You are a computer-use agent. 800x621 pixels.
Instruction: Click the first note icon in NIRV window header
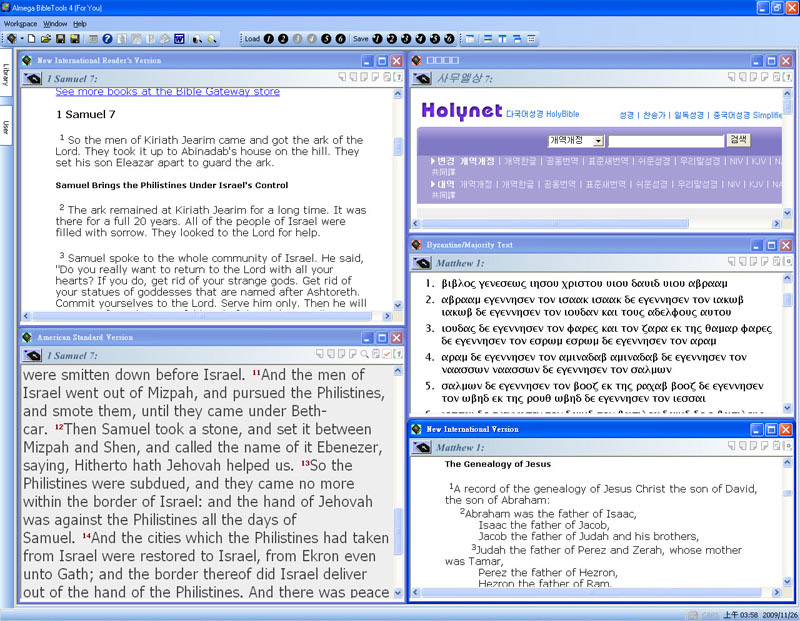click(x=342, y=77)
